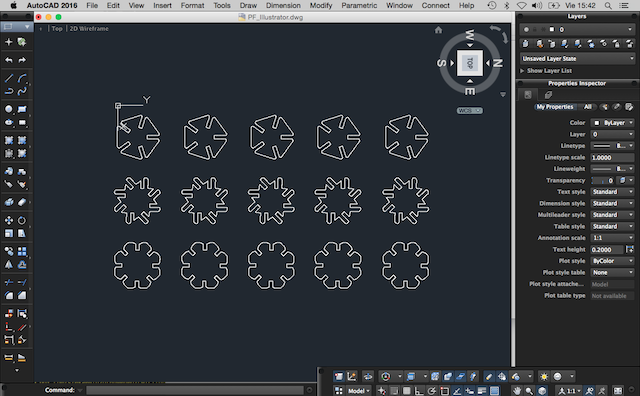This screenshot has width=640, height=396.
Task: Click the TOP face of ViewCube
Action: click(x=470, y=63)
